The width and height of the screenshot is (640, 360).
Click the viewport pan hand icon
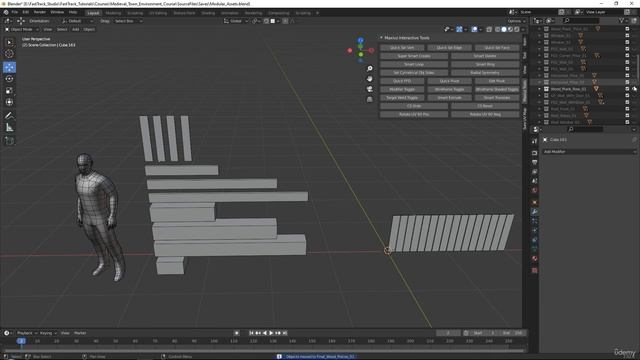coord(369,79)
